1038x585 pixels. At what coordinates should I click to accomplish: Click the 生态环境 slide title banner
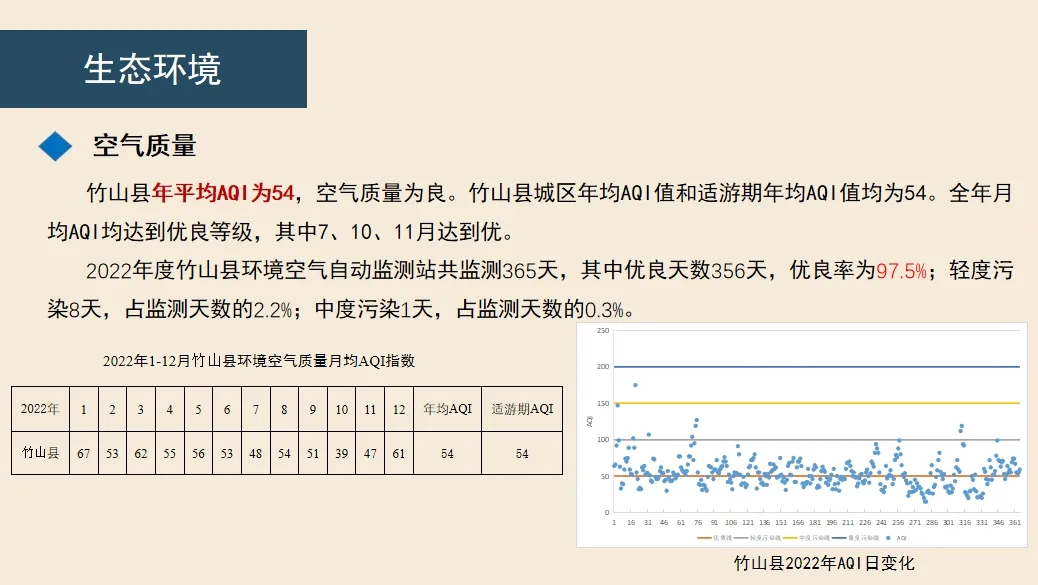pyautogui.click(x=153, y=69)
